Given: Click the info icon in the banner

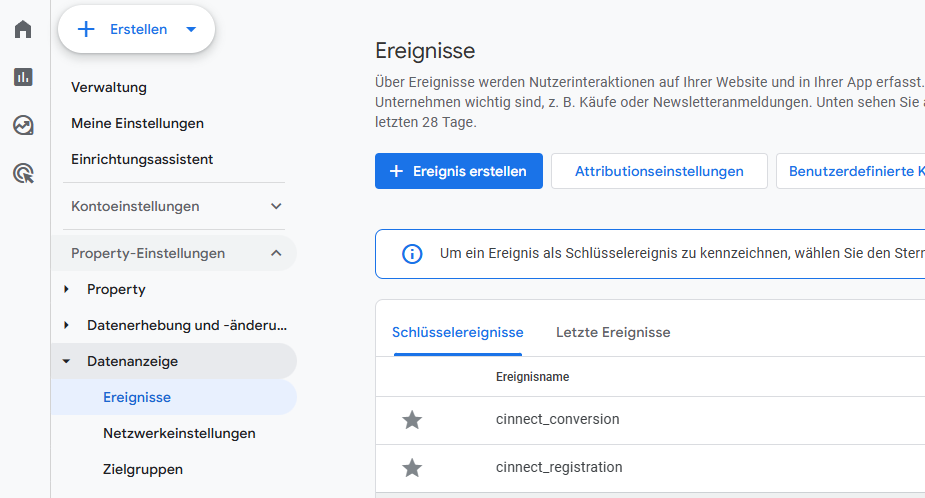Looking at the screenshot, I should tap(412, 254).
